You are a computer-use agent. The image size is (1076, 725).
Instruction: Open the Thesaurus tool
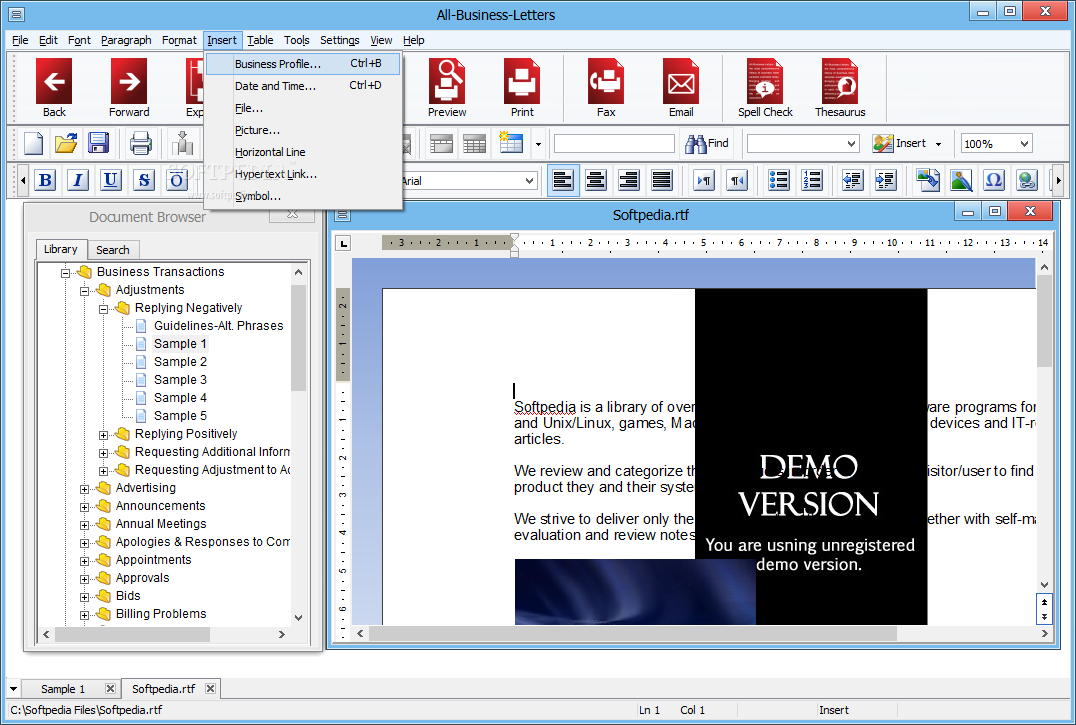(x=840, y=88)
